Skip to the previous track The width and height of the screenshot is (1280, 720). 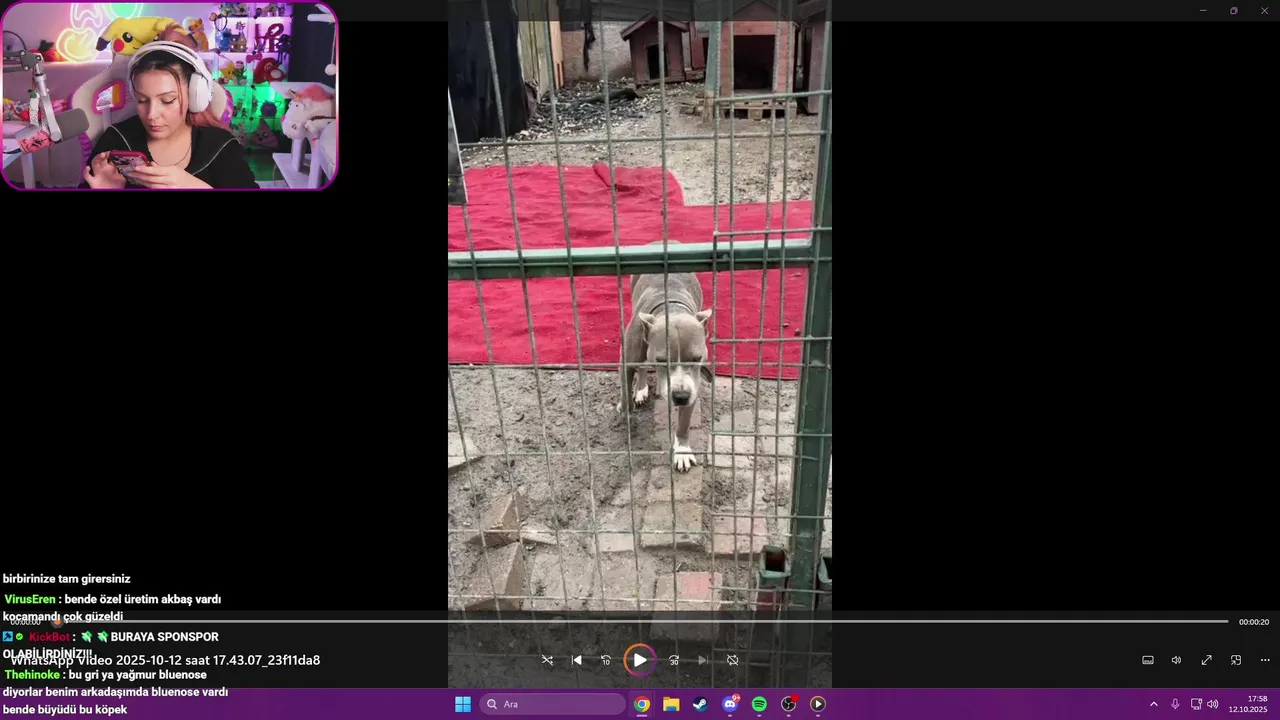pos(576,660)
